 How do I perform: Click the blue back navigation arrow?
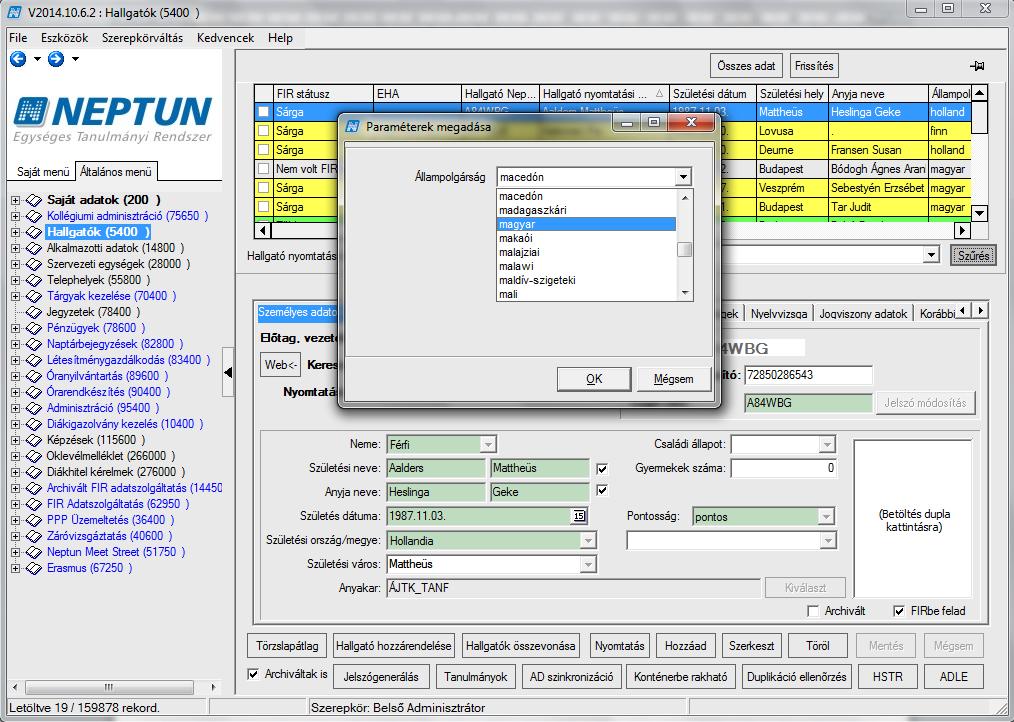tap(18, 60)
